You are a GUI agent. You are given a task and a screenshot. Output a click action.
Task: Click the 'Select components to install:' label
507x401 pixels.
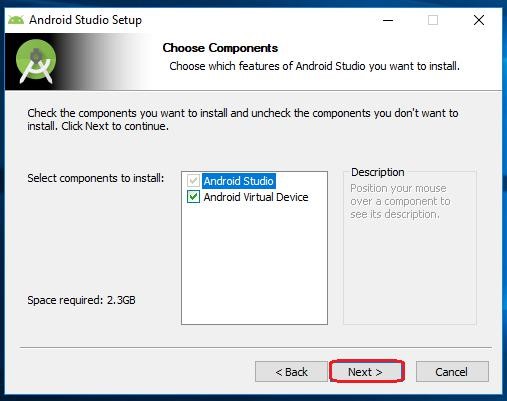click(x=96, y=178)
